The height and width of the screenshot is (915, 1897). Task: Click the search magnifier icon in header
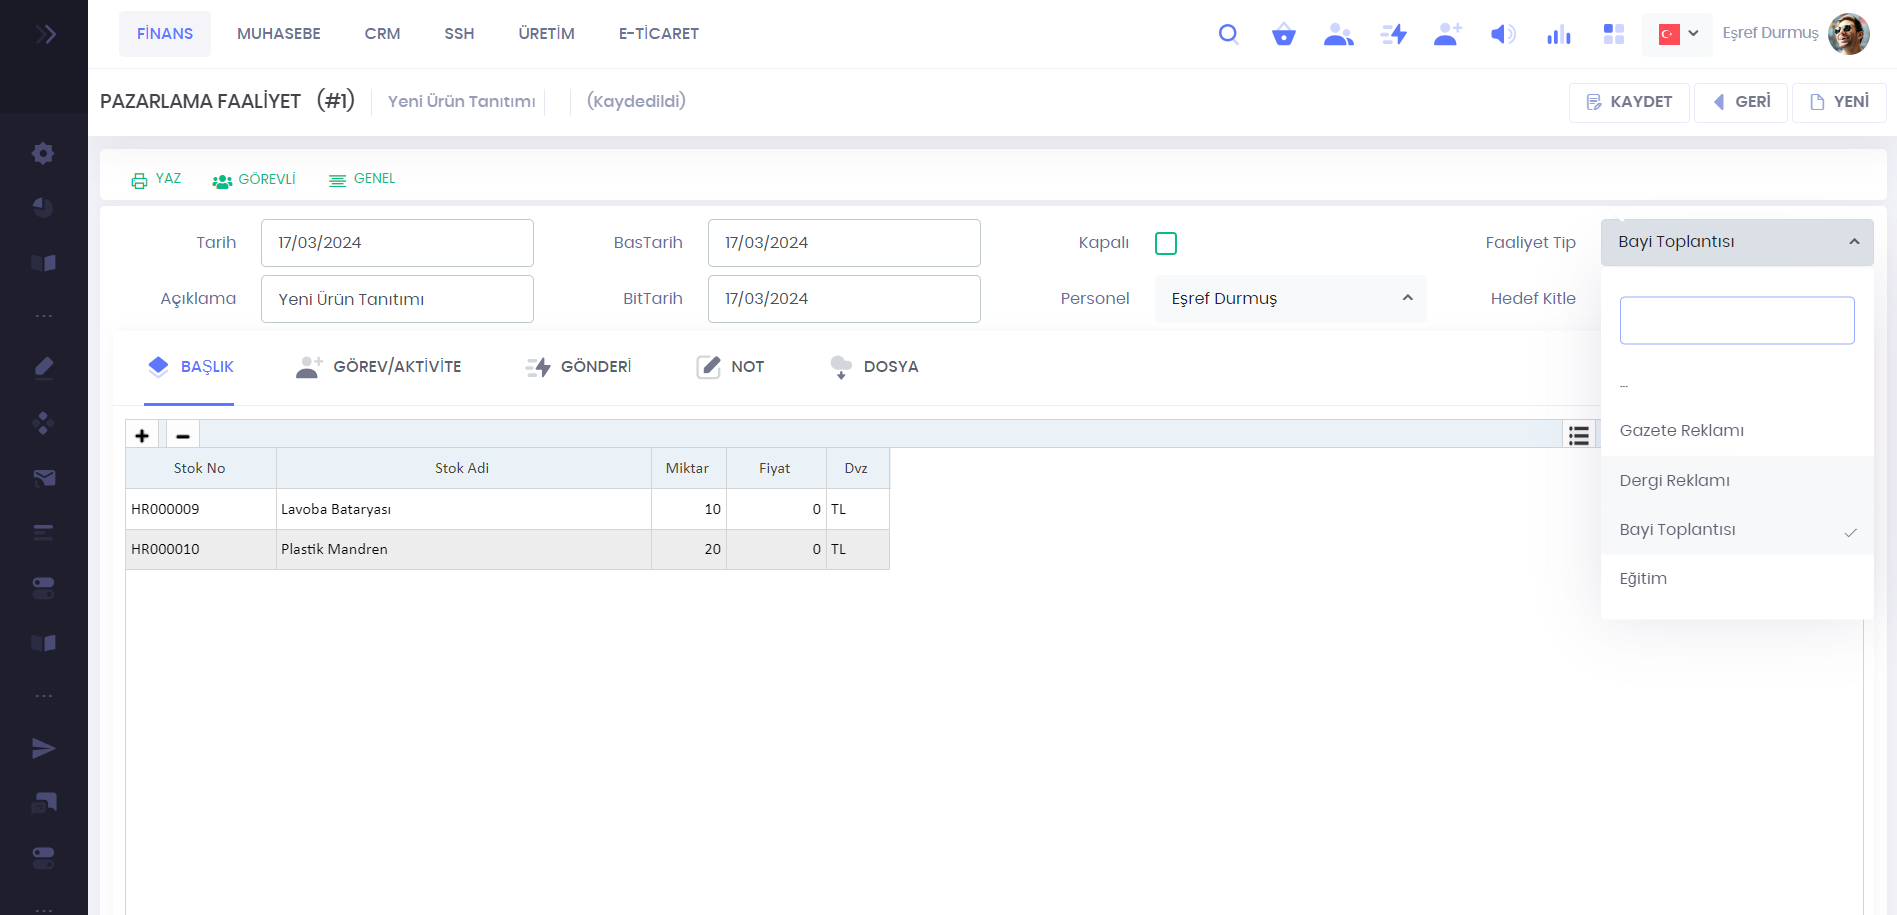(1228, 34)
